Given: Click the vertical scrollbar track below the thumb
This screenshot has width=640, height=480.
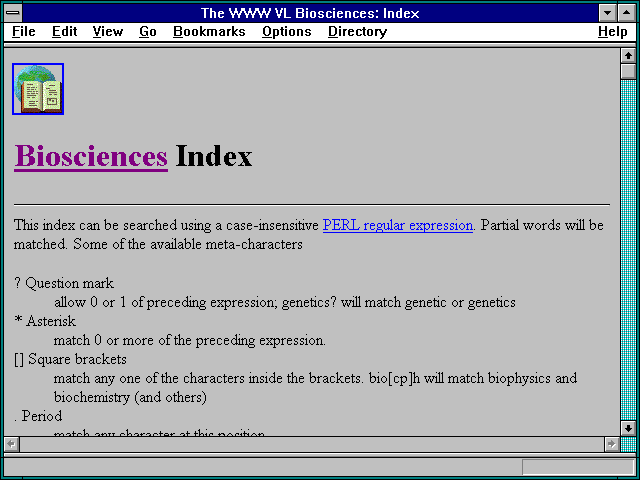Looking at the screenshot, I should tap(628, 250).
